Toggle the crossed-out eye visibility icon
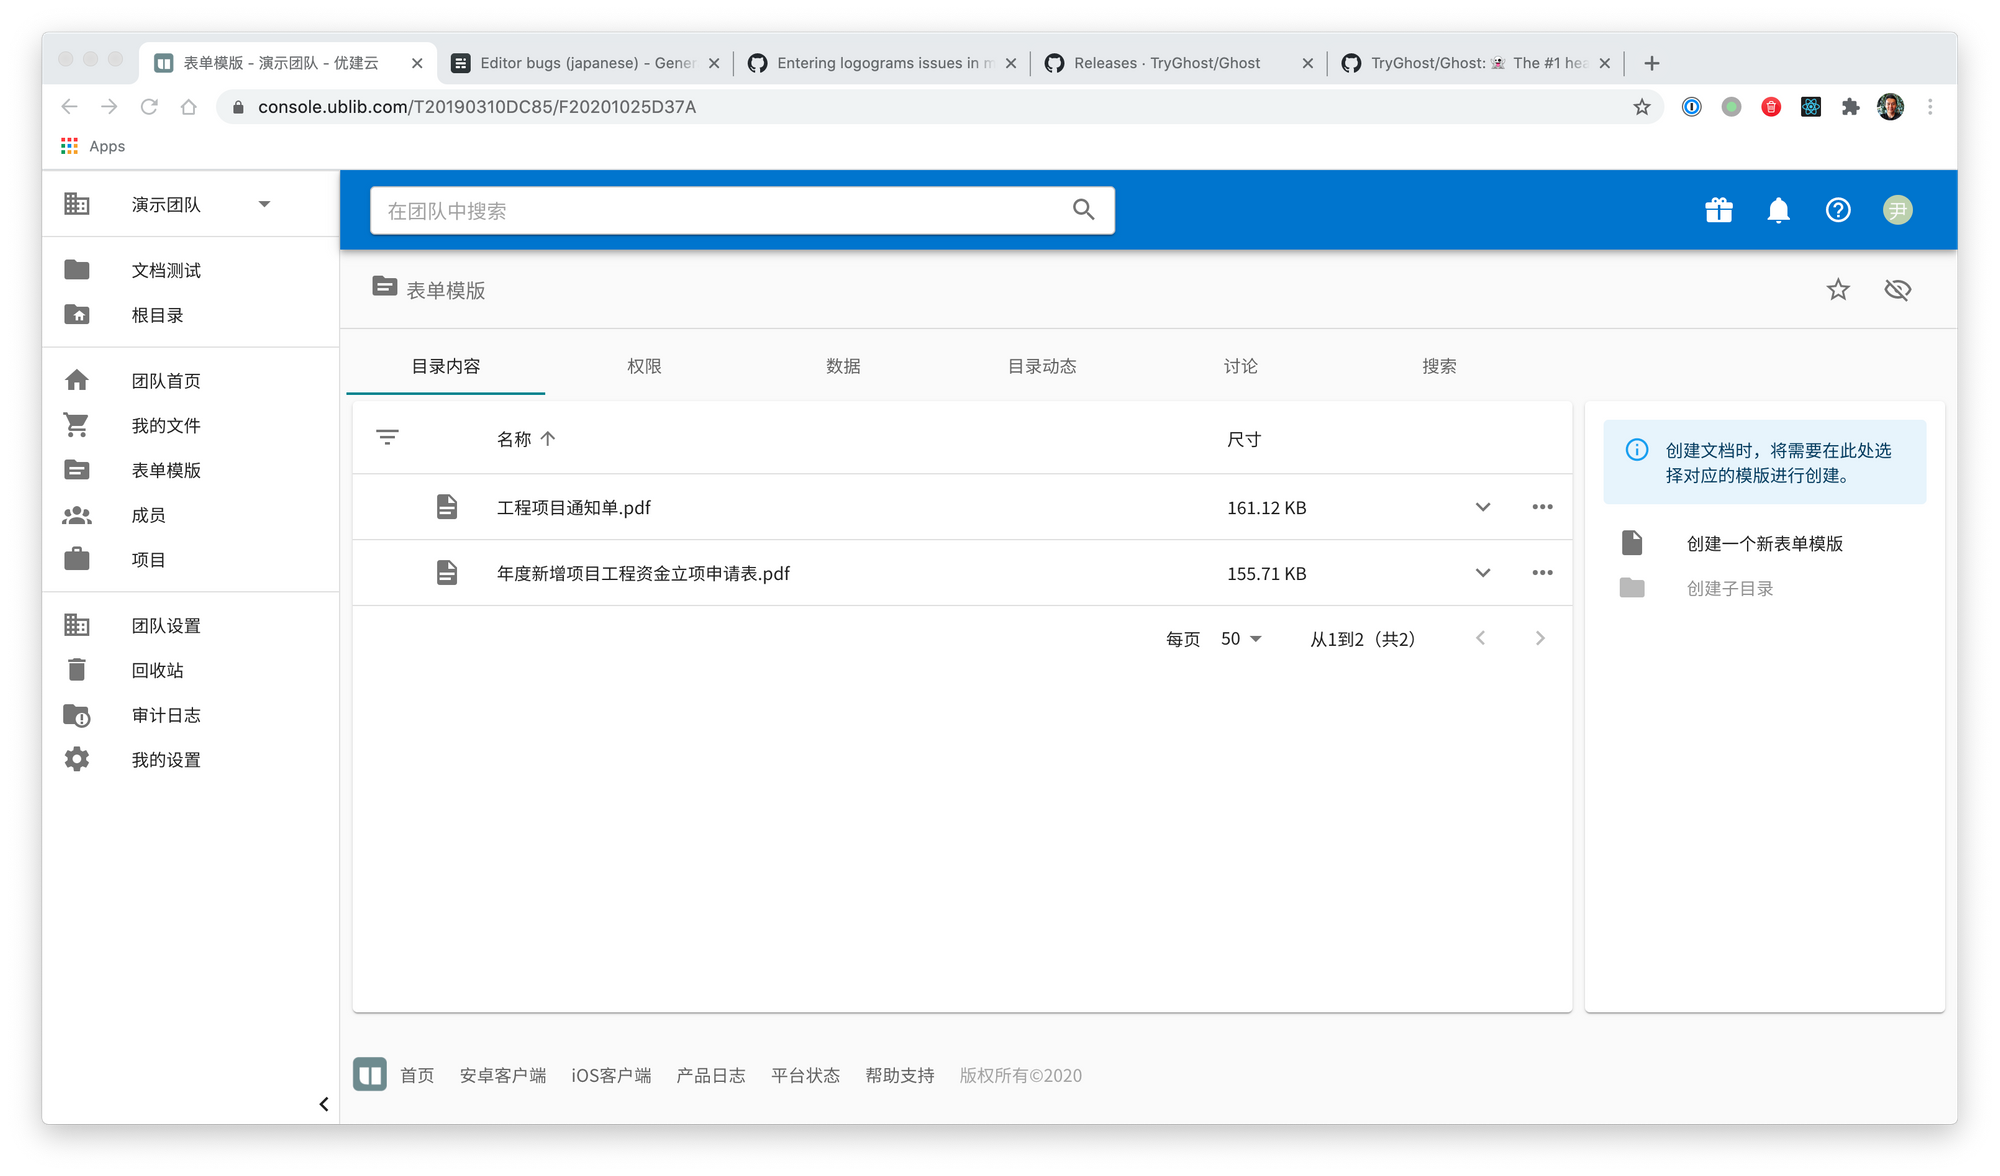 coord(1897,290)
